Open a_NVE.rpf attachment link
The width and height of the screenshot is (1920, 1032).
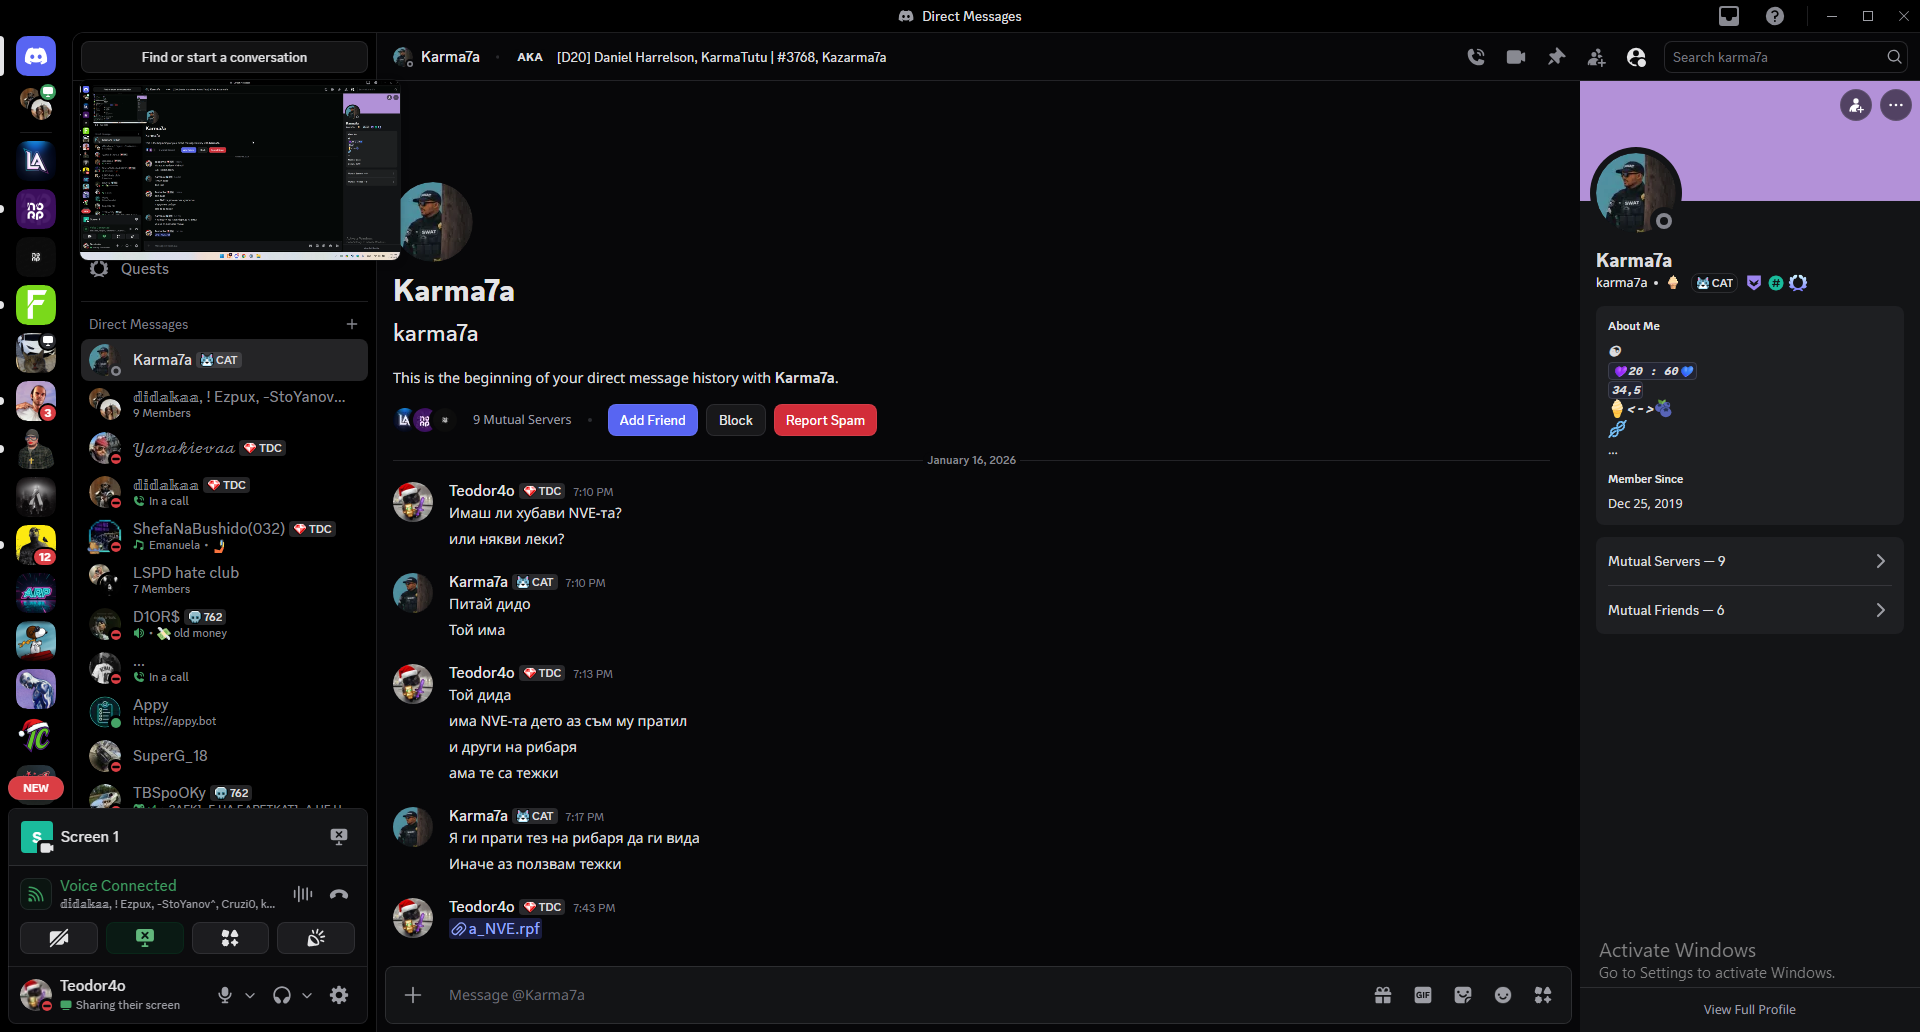click(x=496, y=929)
